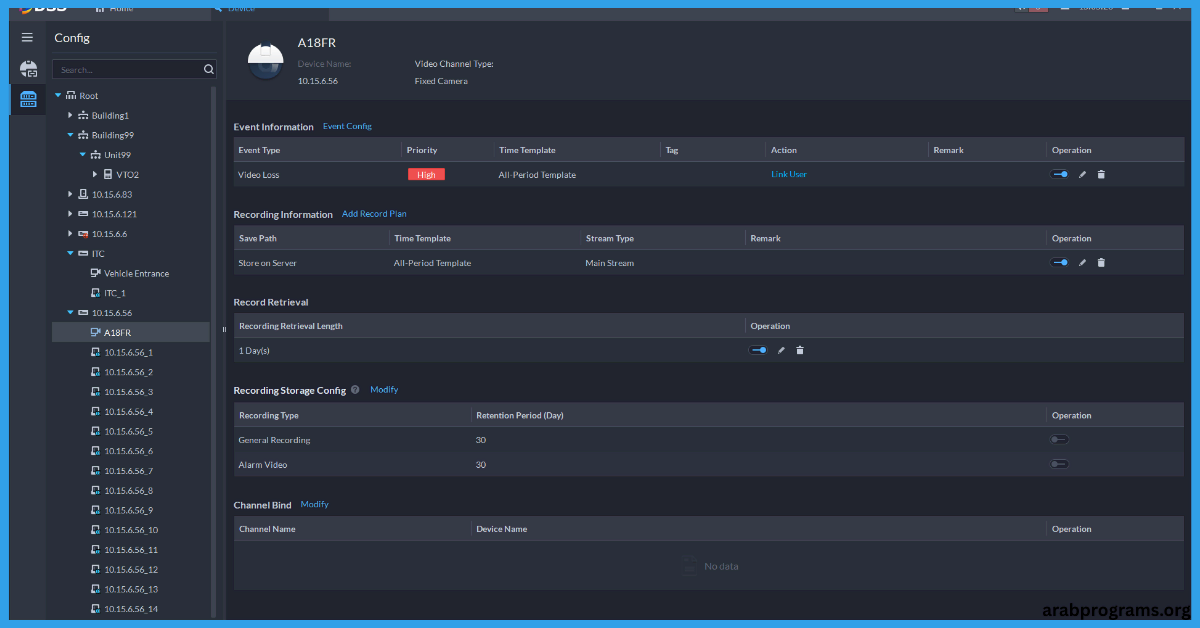
Task: Click the Recording Storage Config help icon
Action: tap(355, 390)
